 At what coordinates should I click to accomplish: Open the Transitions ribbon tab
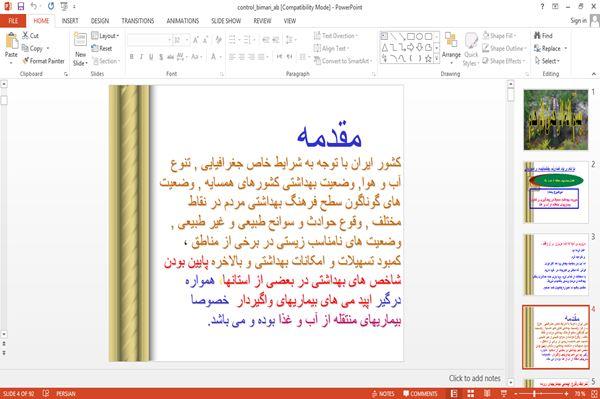pyautogui.click(x=138, y=21)
